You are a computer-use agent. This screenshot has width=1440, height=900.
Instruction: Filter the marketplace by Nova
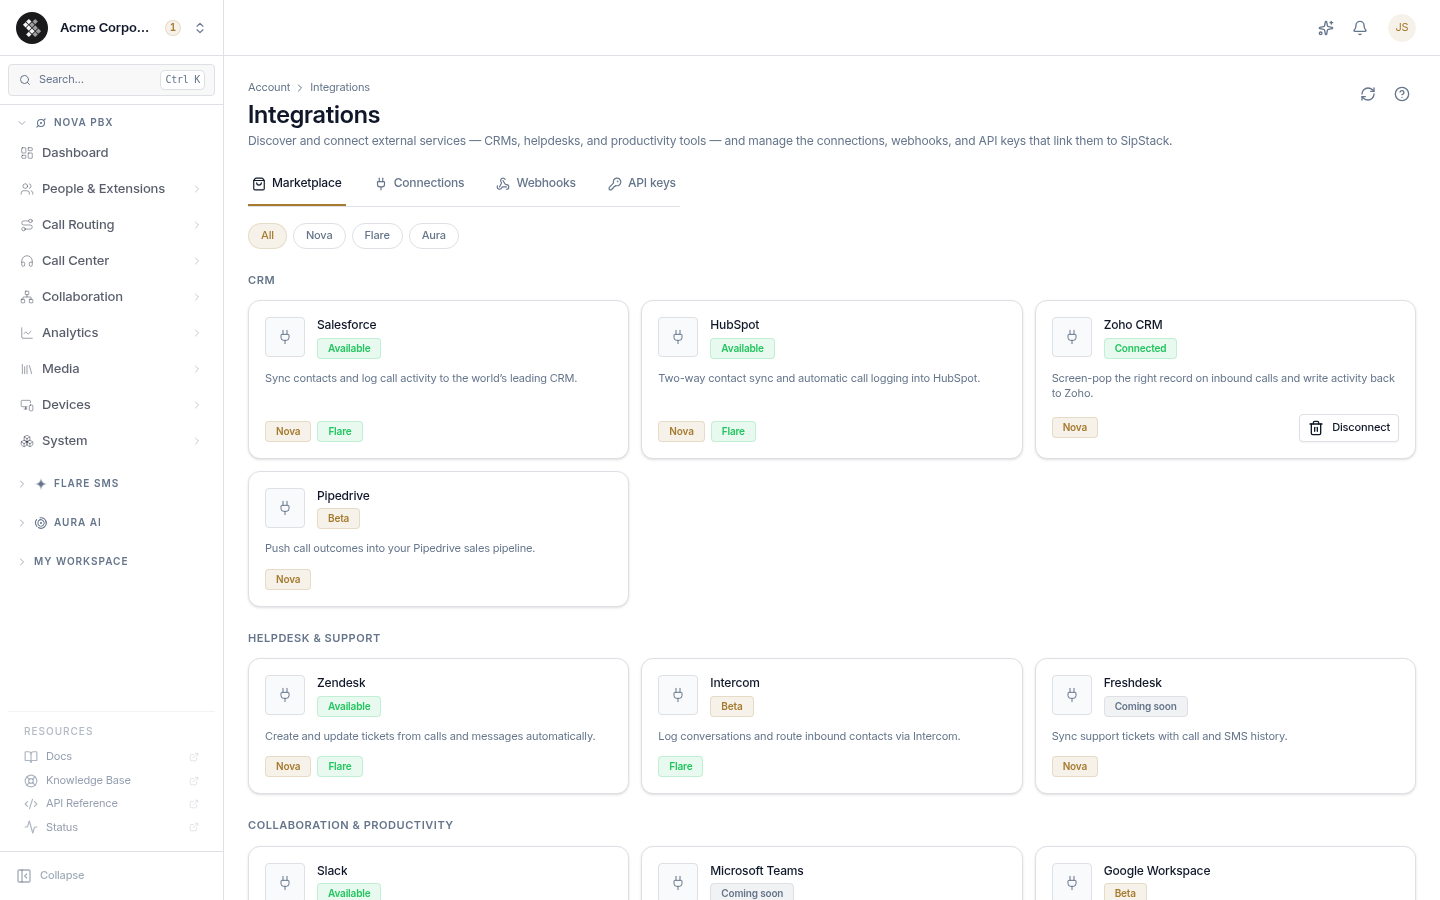coord(319,236)
